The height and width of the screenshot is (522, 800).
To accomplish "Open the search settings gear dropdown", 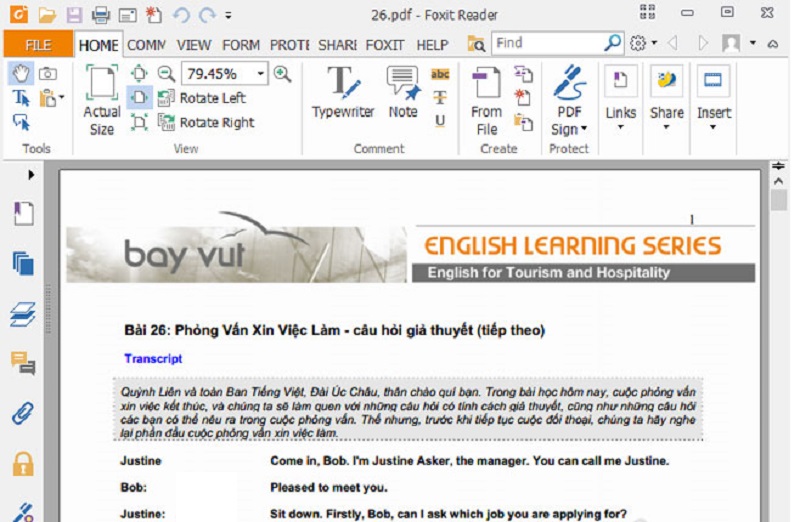I will pyautogui.click(x=643, y=43).
